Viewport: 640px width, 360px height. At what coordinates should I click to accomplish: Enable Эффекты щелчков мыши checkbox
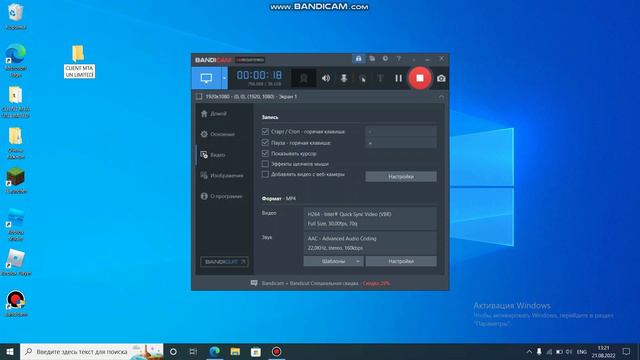(x=265, y=164)
